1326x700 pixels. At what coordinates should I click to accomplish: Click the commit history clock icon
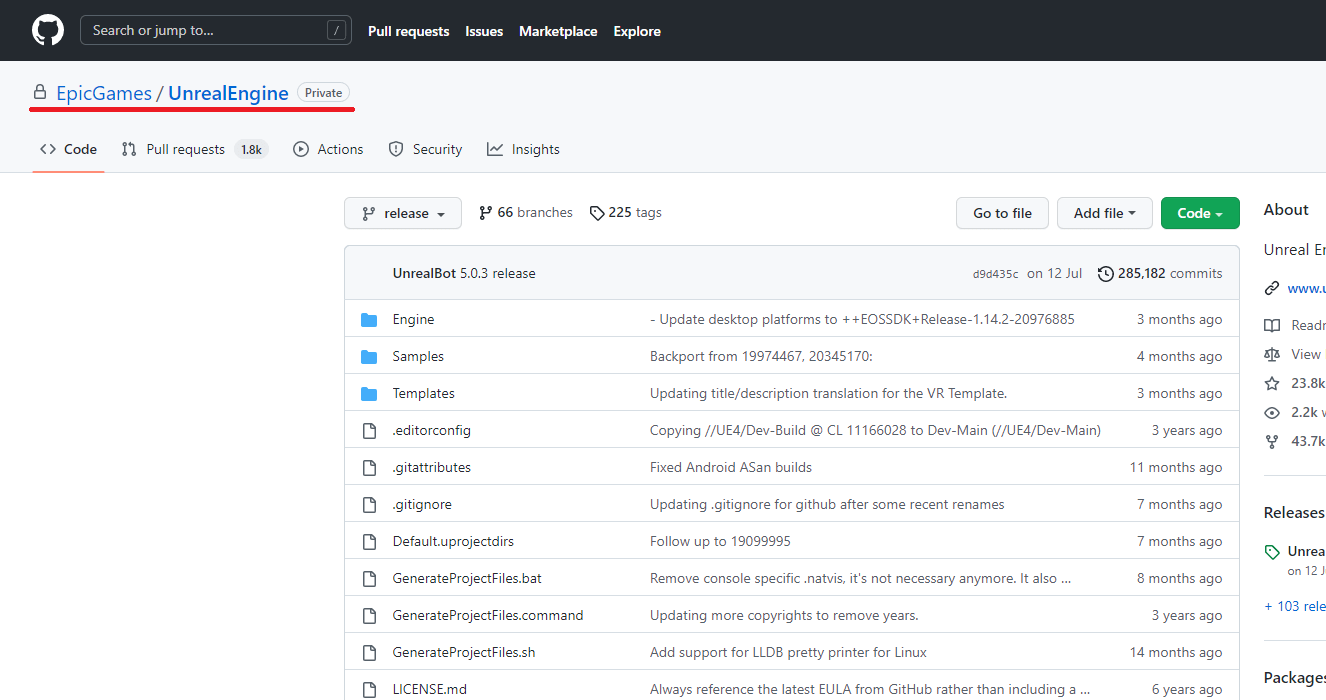(x=1105, y=274)
